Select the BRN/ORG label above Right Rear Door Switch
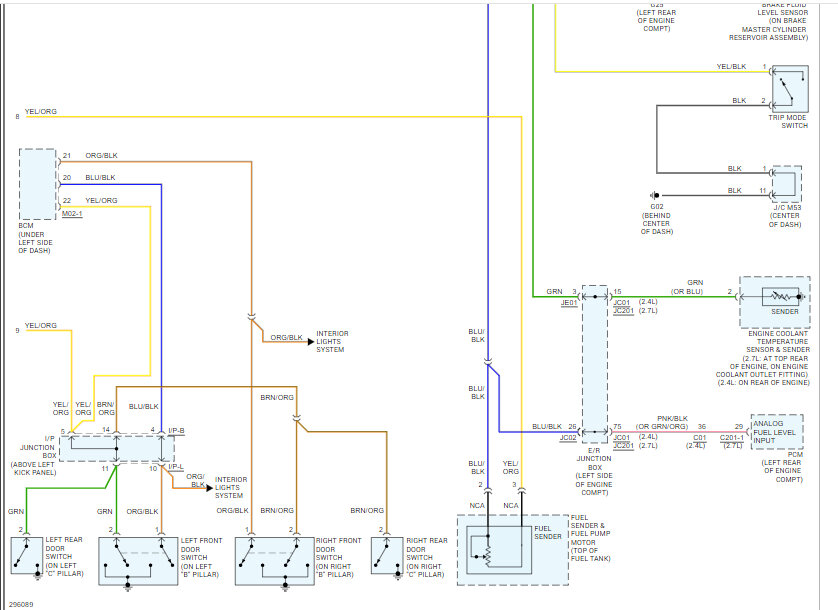Image resolution: width=838 pixels, height=610 pixels. (x=367, y=511)
